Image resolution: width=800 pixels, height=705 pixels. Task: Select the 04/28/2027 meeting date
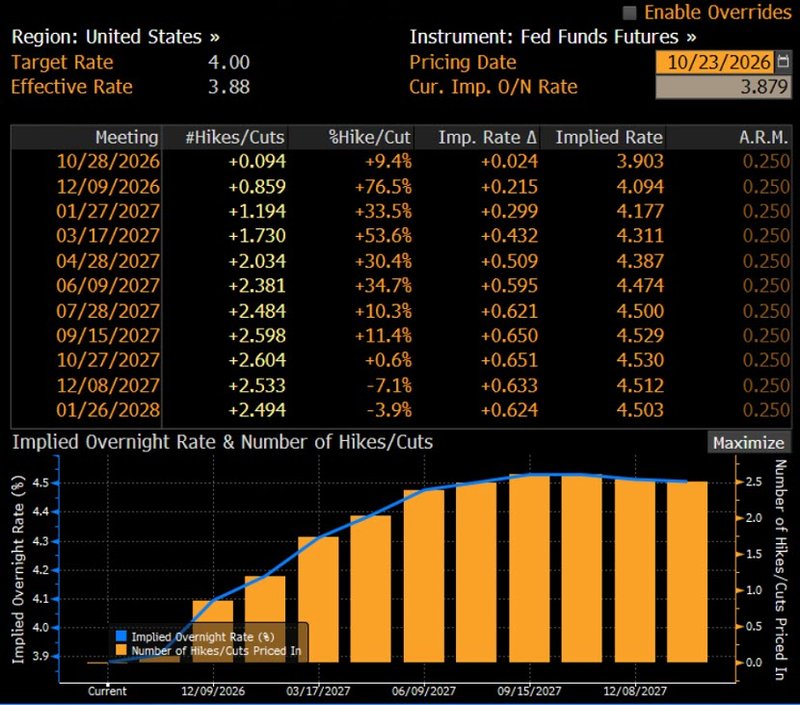pyautogui.click(x=108, y=261)
